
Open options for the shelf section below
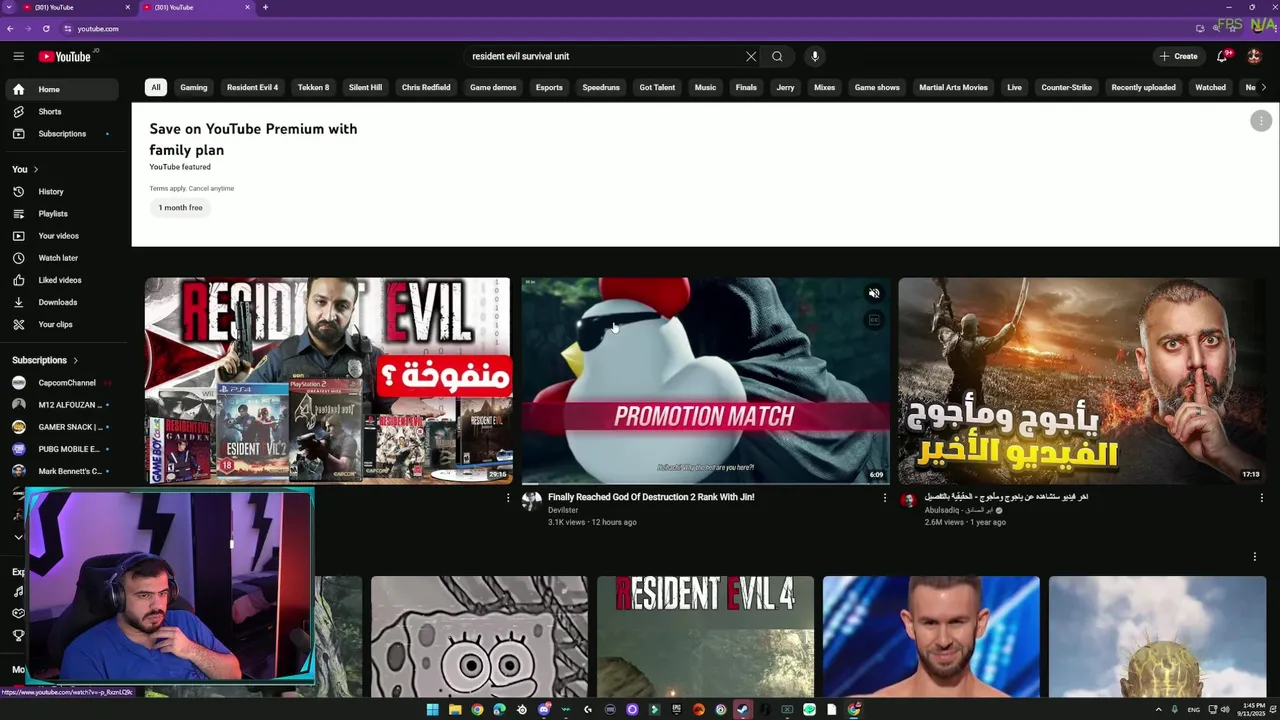click(x=1254, y=556)
